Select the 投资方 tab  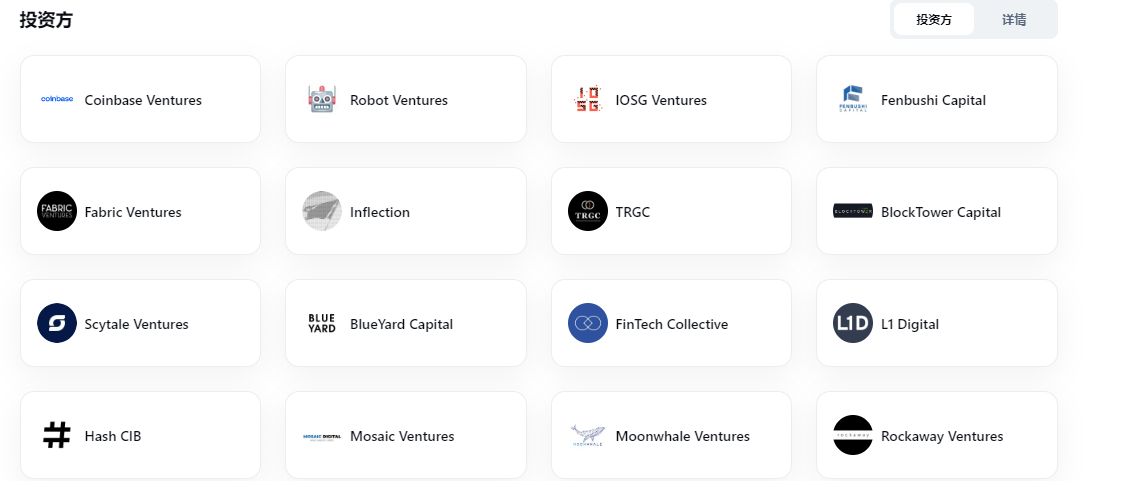point(934,19)
